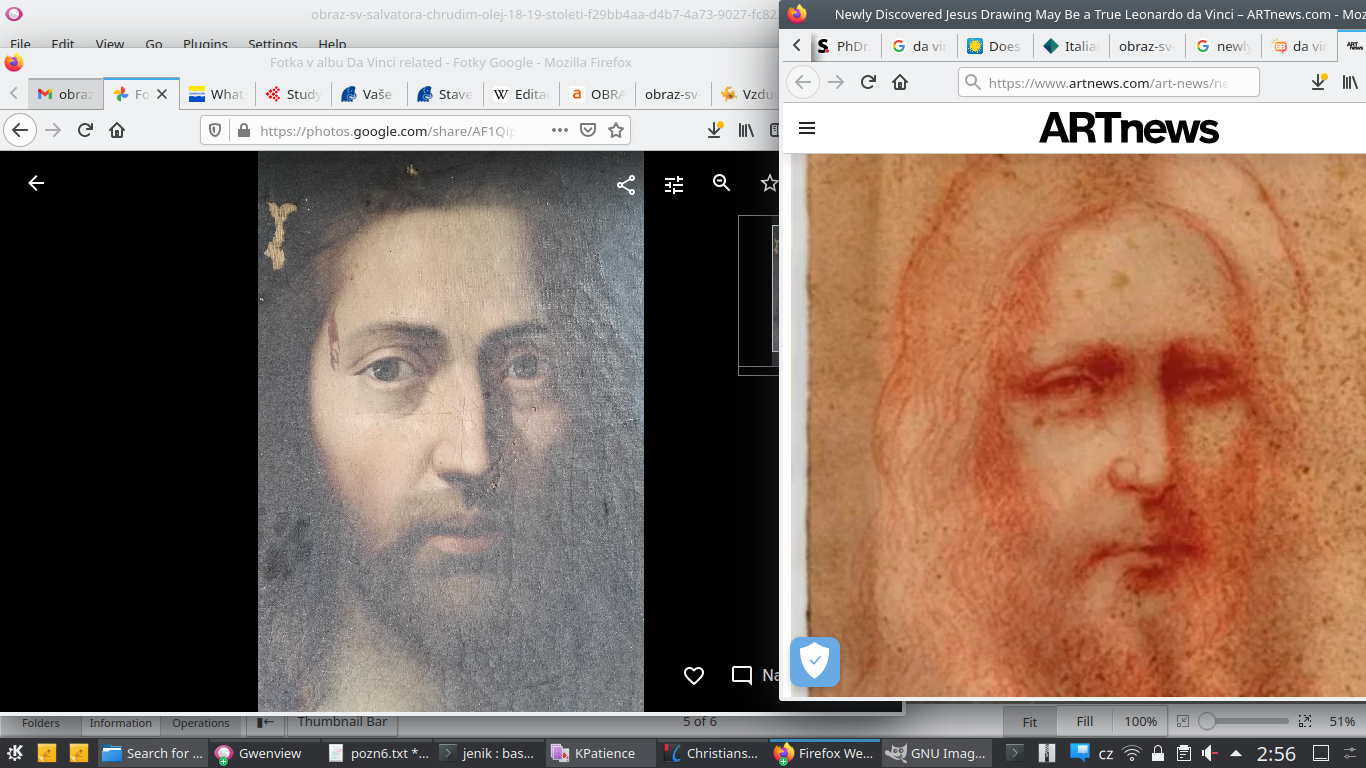The width and height of the screenshot is (1366, 768).
Task: Switch to Google 'newly' tab
Action: tap(1223, 46)
